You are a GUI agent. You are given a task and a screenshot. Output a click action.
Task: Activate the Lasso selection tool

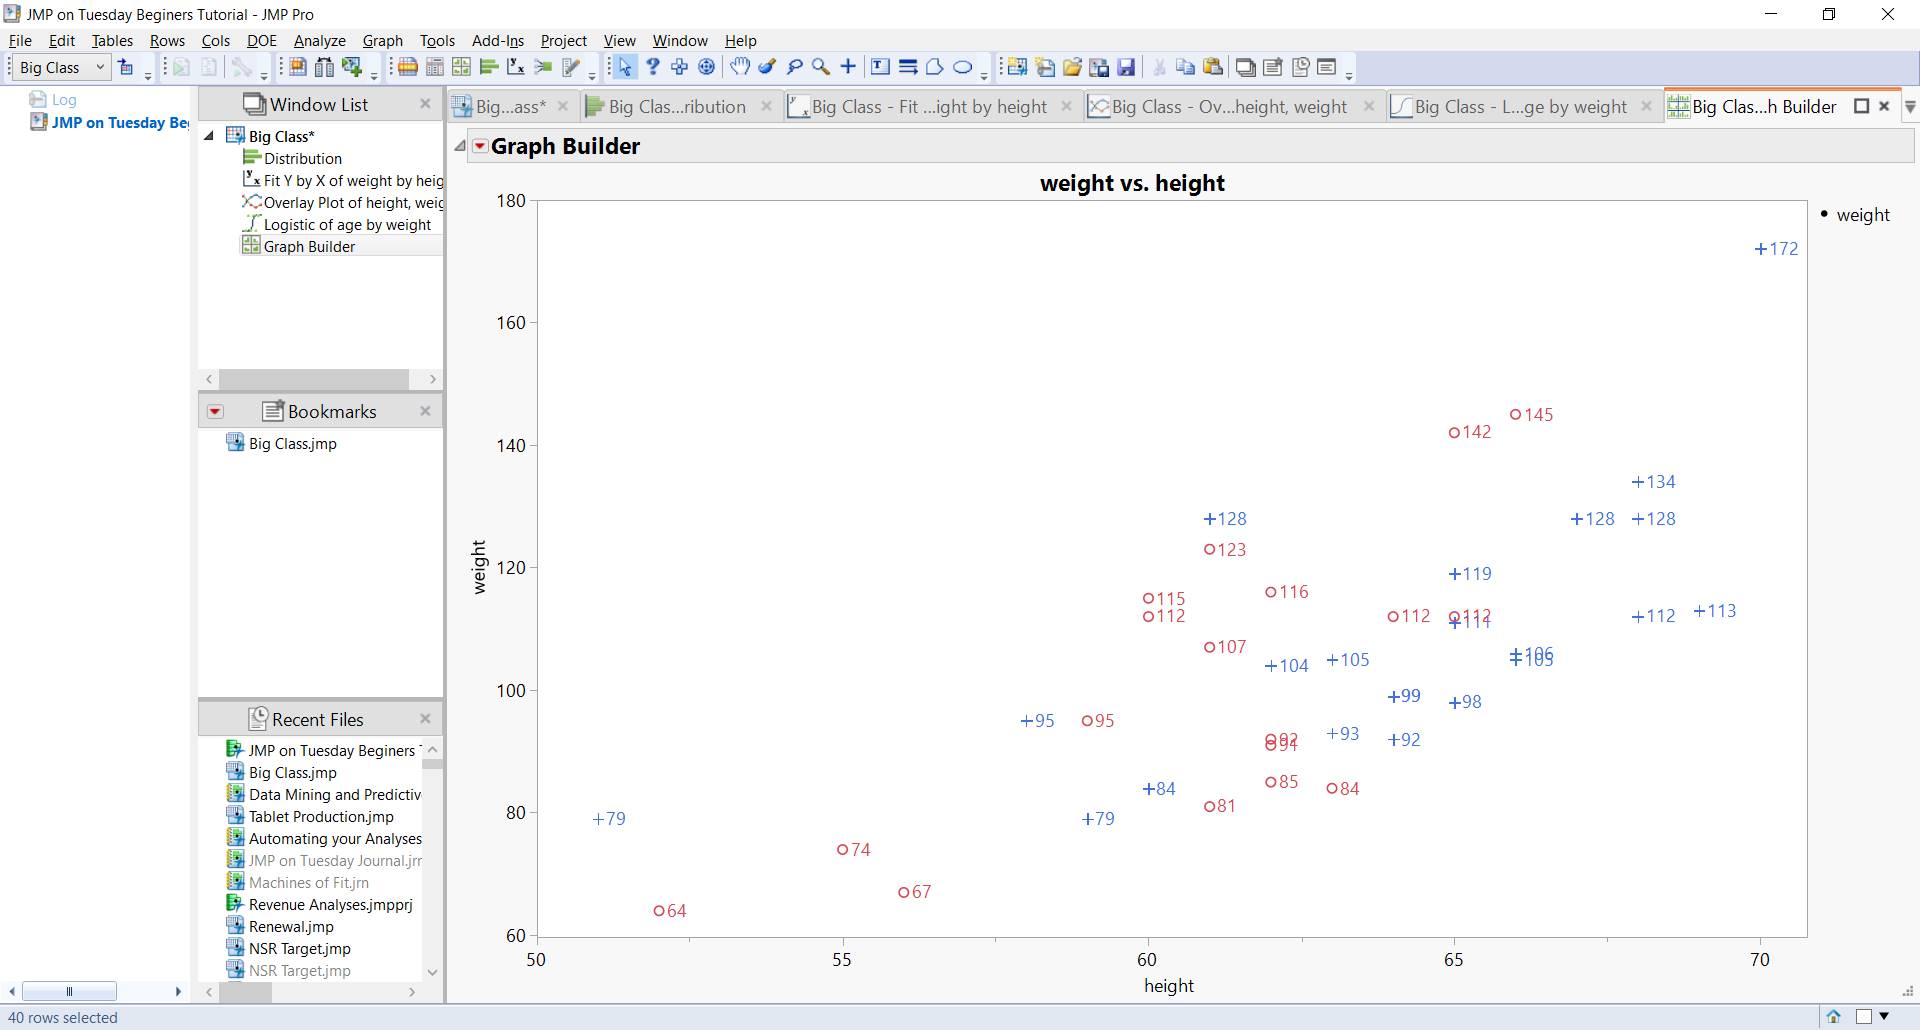pos(795,66)
